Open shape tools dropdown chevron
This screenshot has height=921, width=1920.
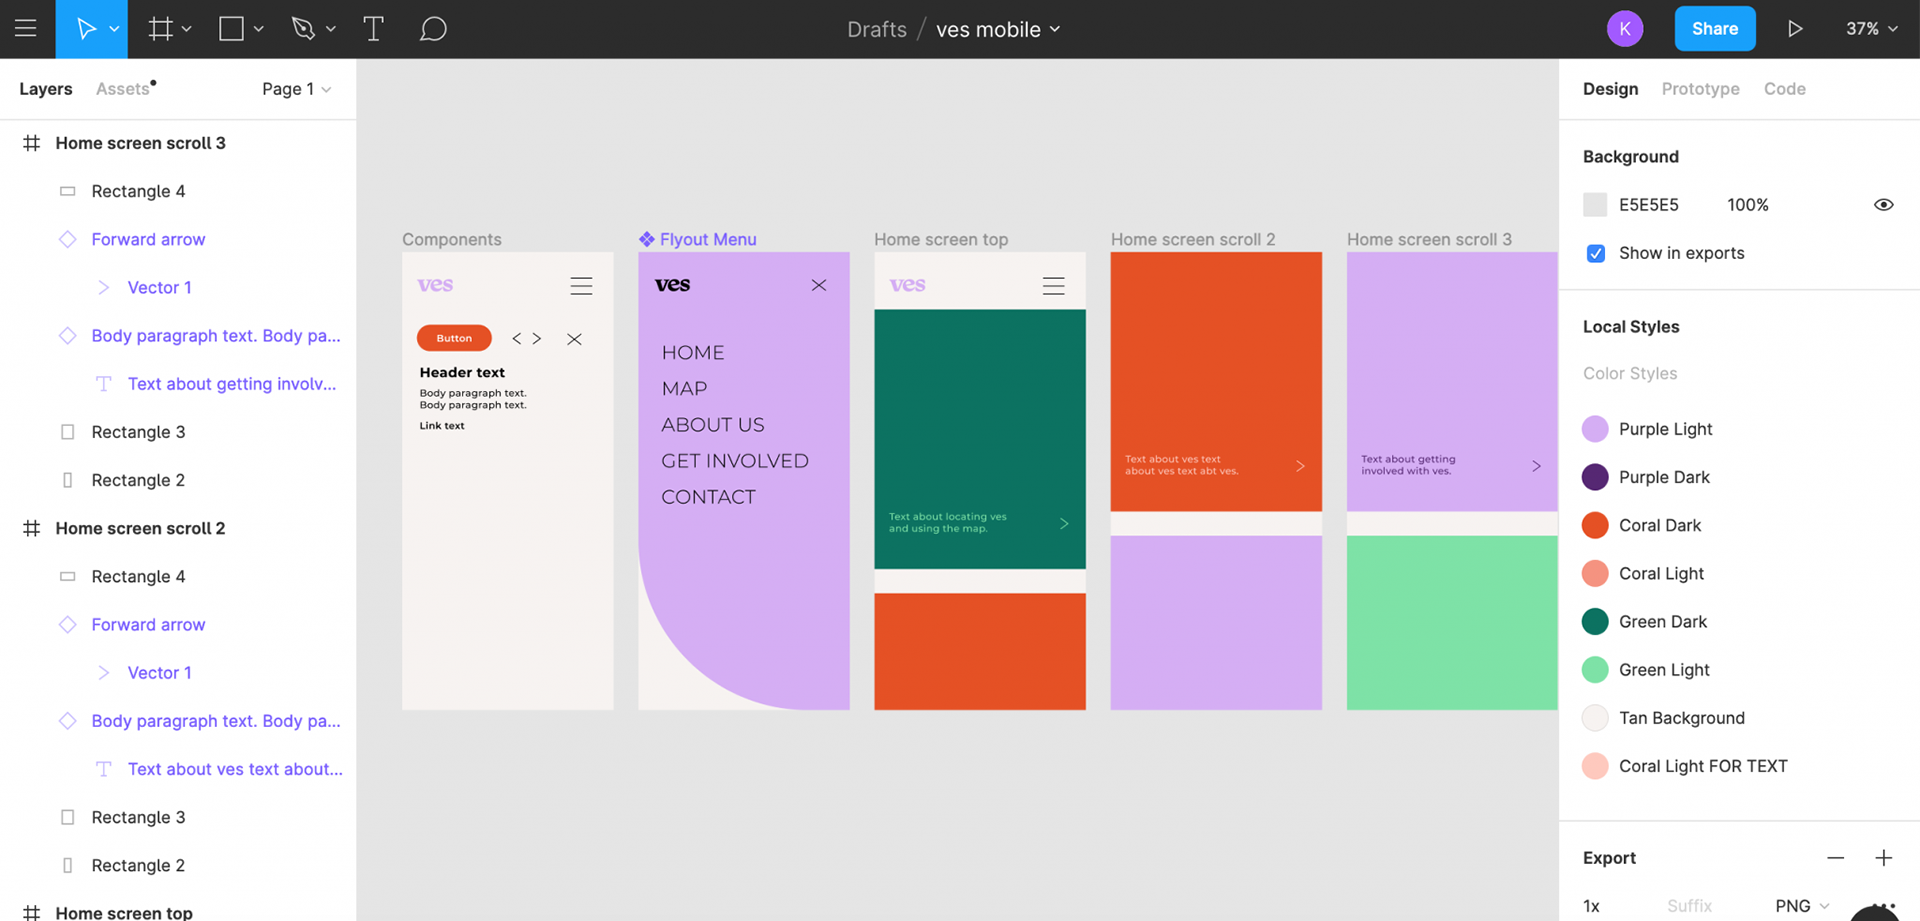[x=259, y=29]
